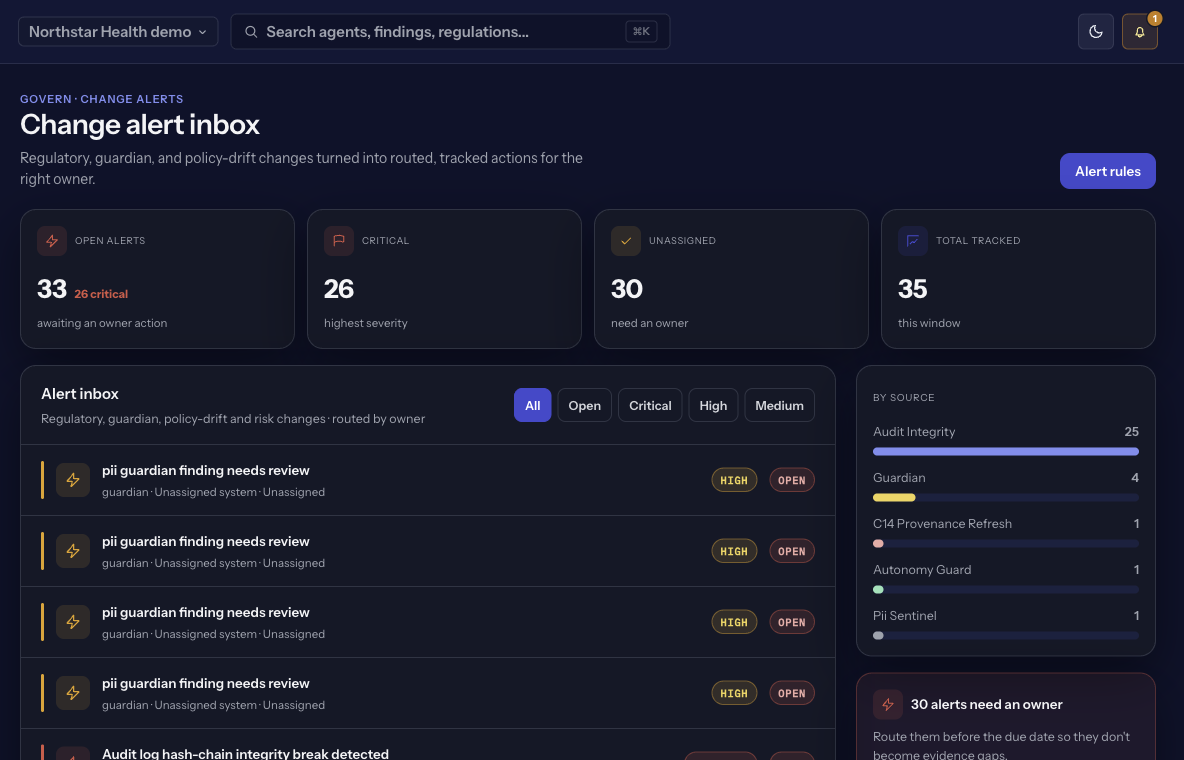Open notifications bell icon
Screen dimensions: 1184x760
[x=1139, y=32]
